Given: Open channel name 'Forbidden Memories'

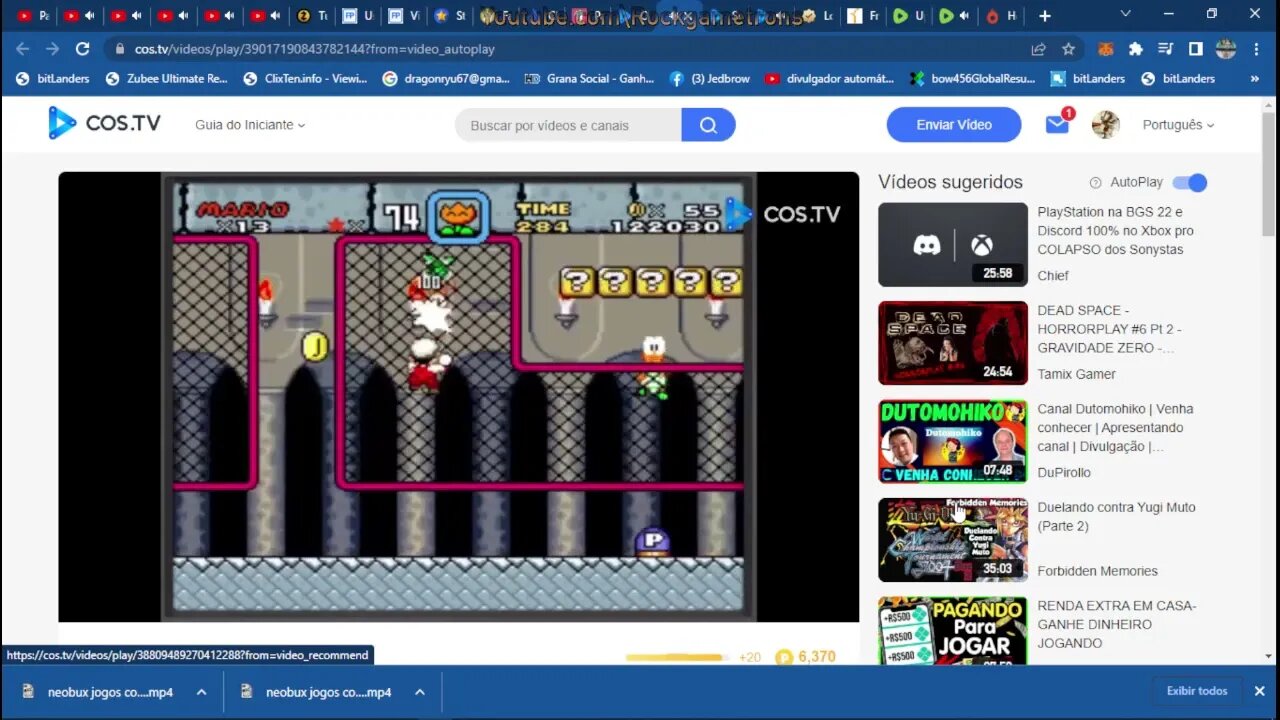Looking at the screenshot, I should click(x=1097, y=571).
